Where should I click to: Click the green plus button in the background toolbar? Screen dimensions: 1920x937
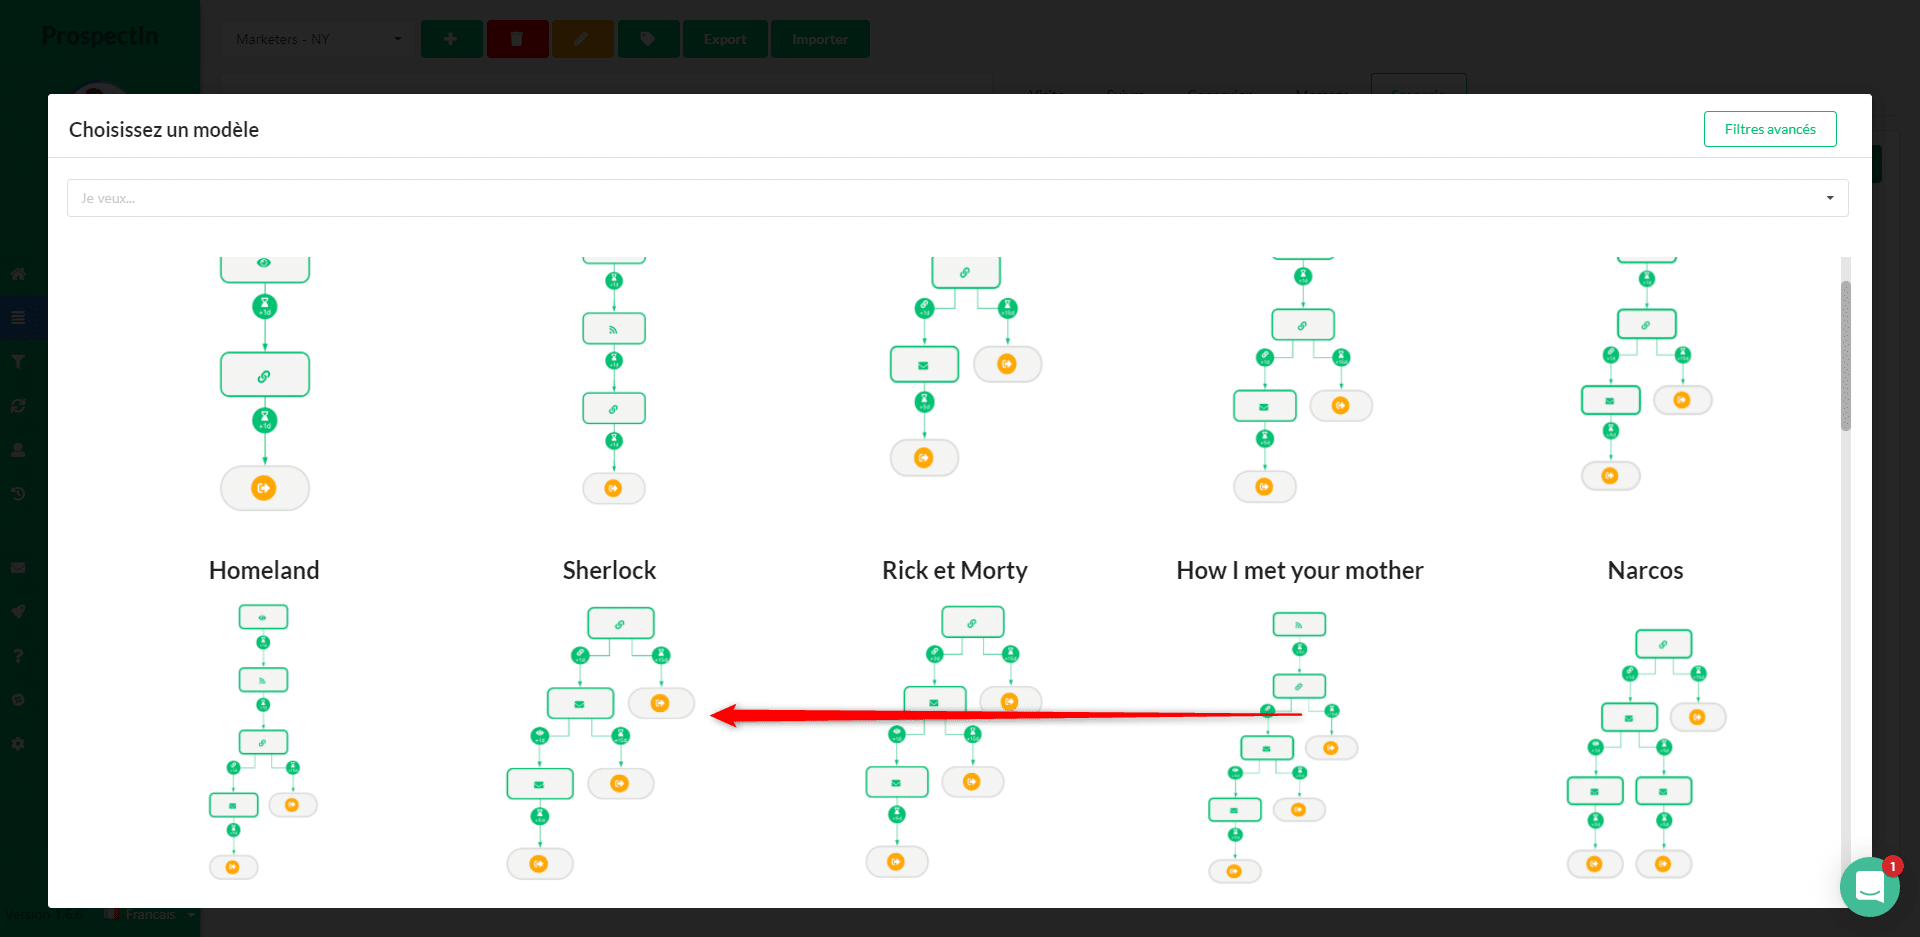(451, 39)
